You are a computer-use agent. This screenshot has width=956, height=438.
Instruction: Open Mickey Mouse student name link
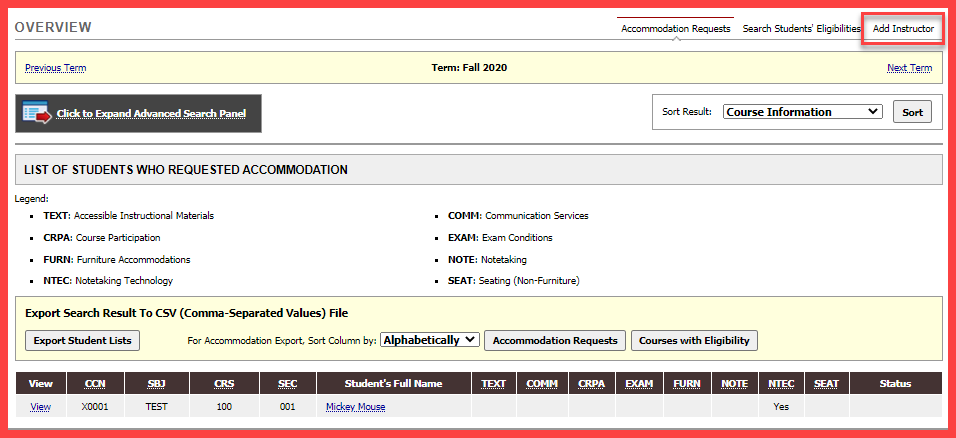point(355,407)
